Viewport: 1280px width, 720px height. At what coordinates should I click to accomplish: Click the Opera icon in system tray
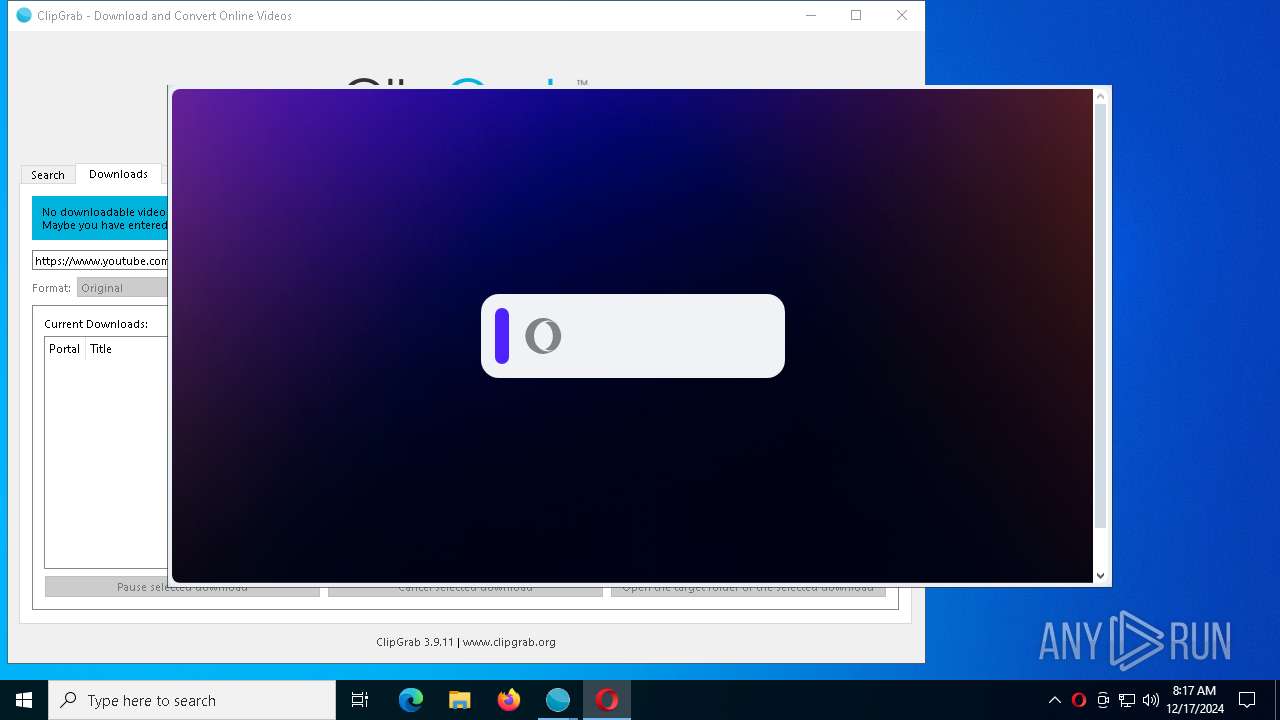point(1079,700)
